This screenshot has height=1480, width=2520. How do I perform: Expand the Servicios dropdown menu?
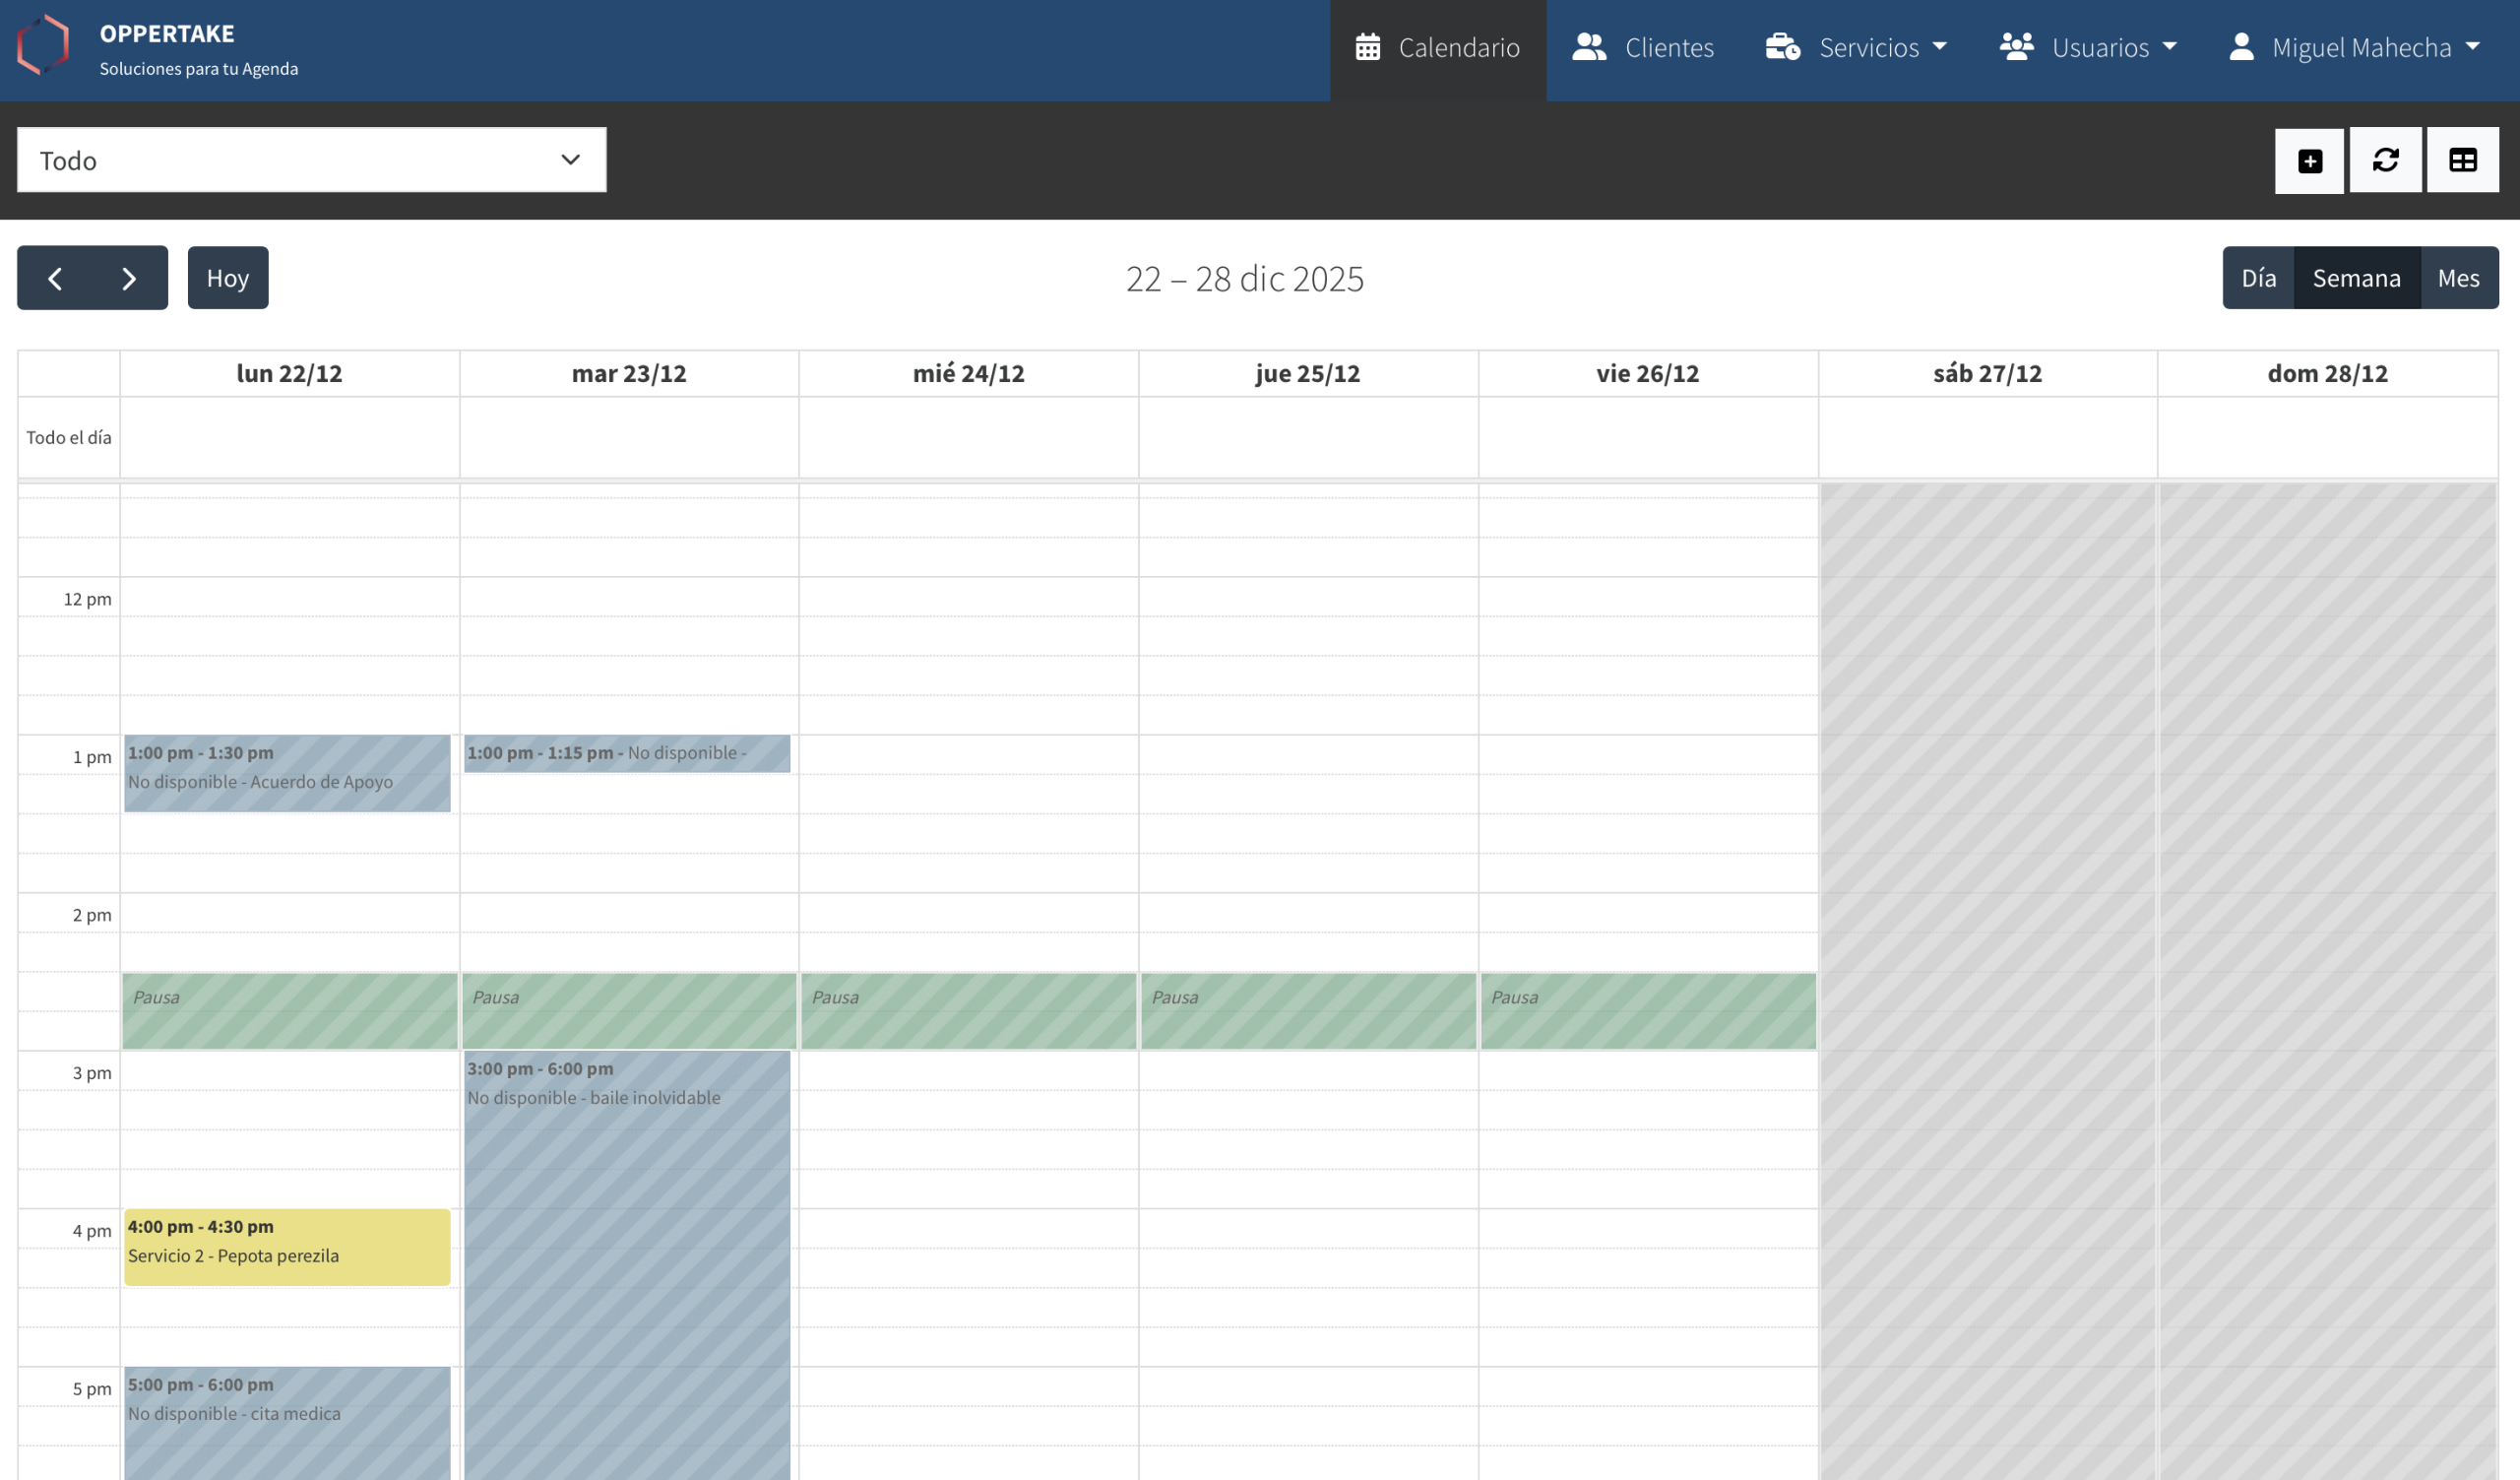[x=1856, y=48]
